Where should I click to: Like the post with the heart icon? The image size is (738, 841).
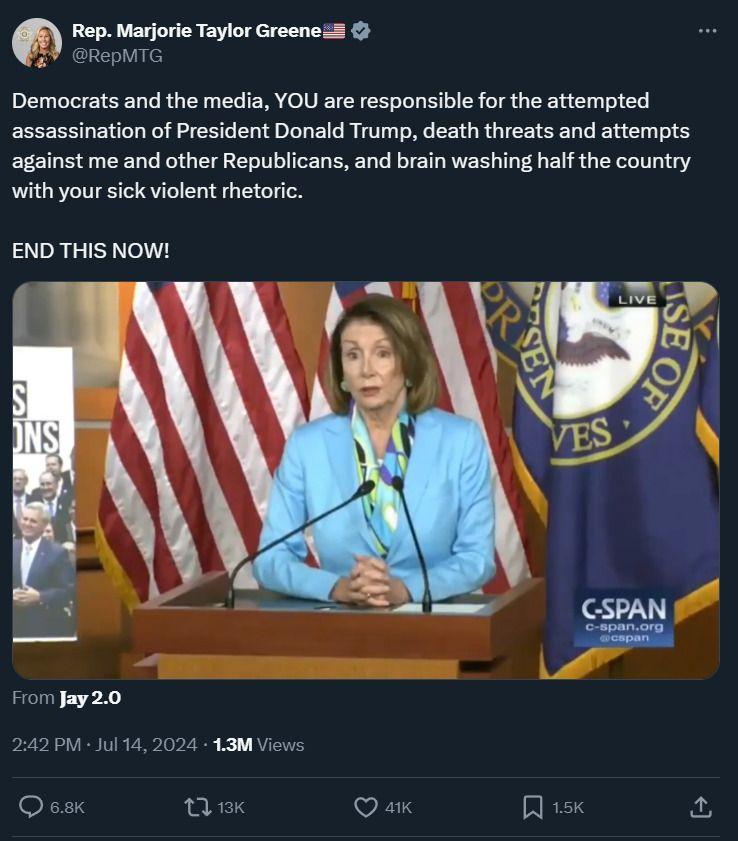367,807
